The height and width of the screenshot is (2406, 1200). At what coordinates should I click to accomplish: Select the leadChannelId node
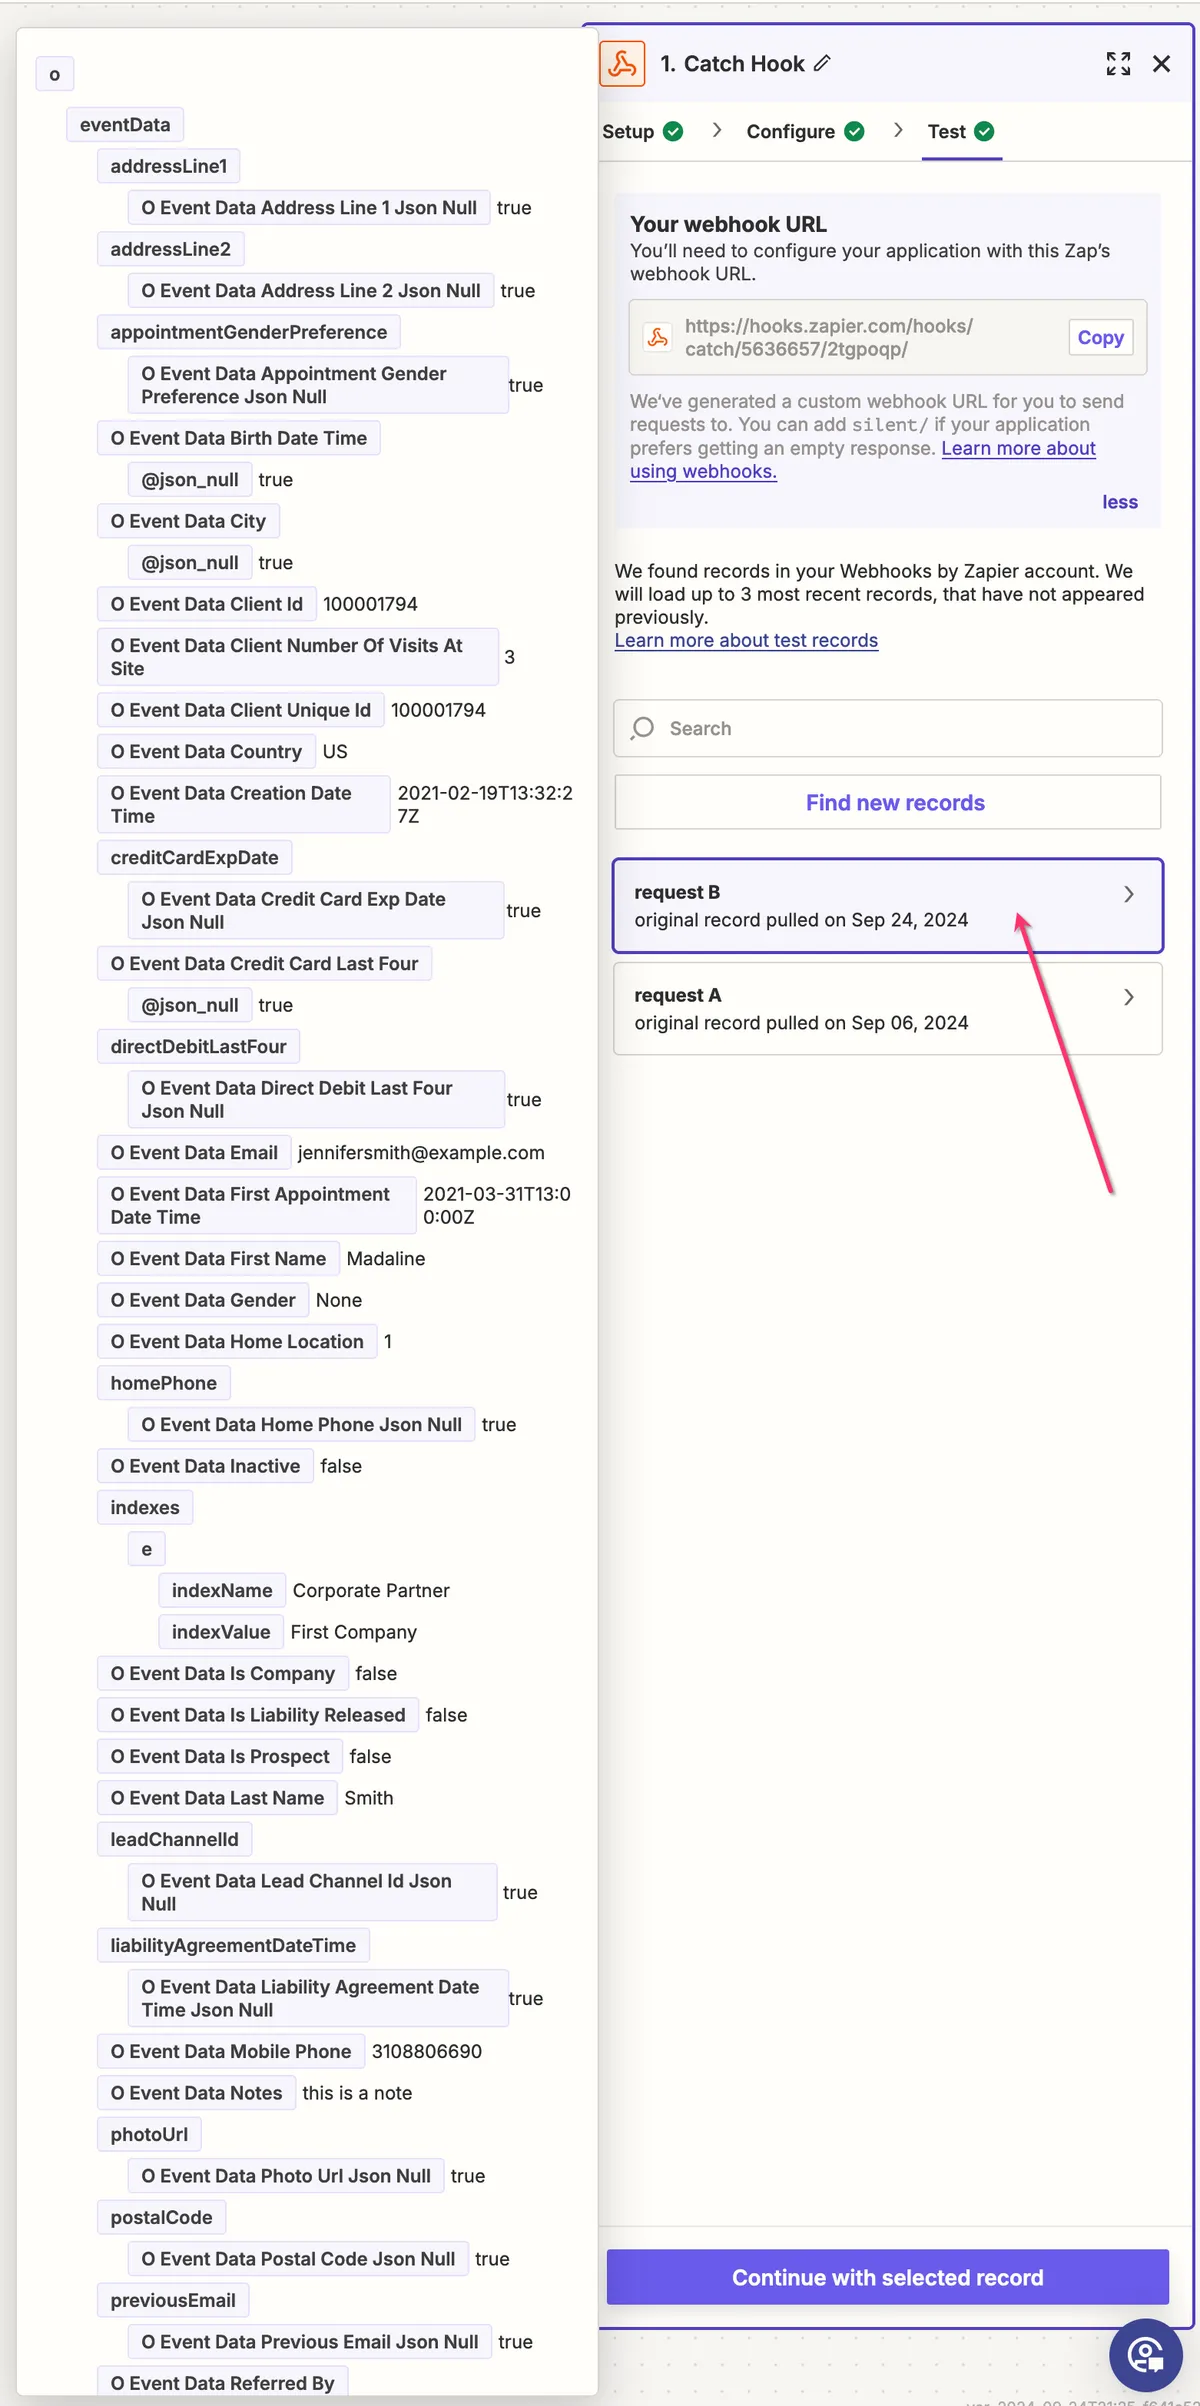175,1839
